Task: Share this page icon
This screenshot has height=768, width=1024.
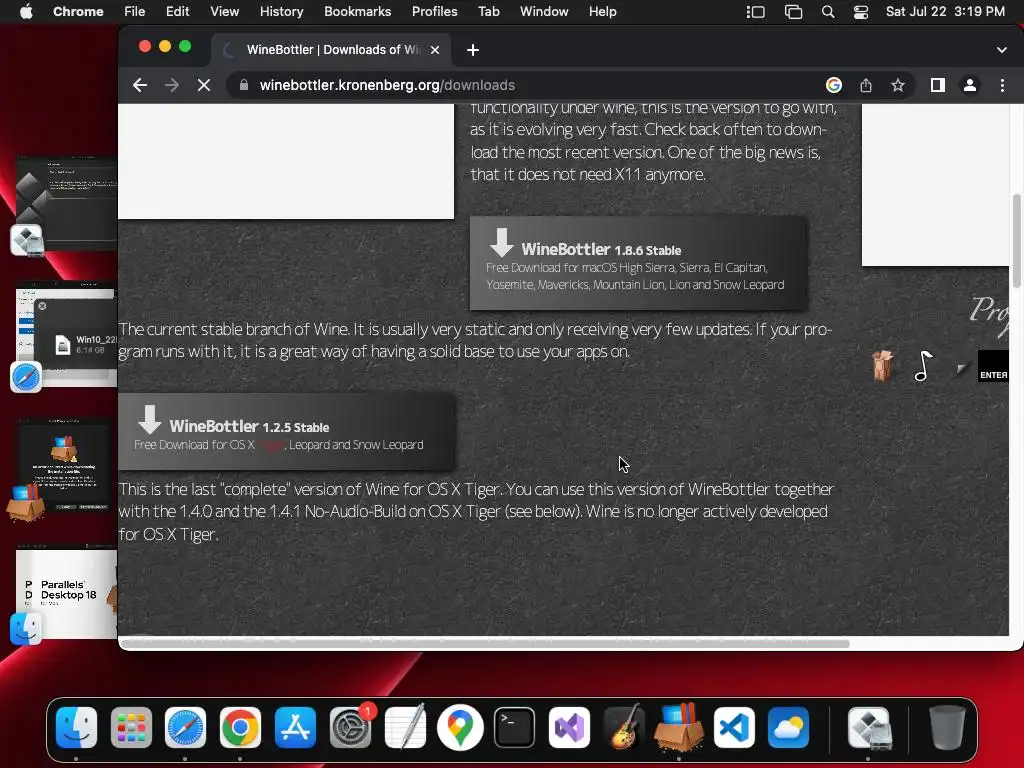Action: (x=866, y=86)
